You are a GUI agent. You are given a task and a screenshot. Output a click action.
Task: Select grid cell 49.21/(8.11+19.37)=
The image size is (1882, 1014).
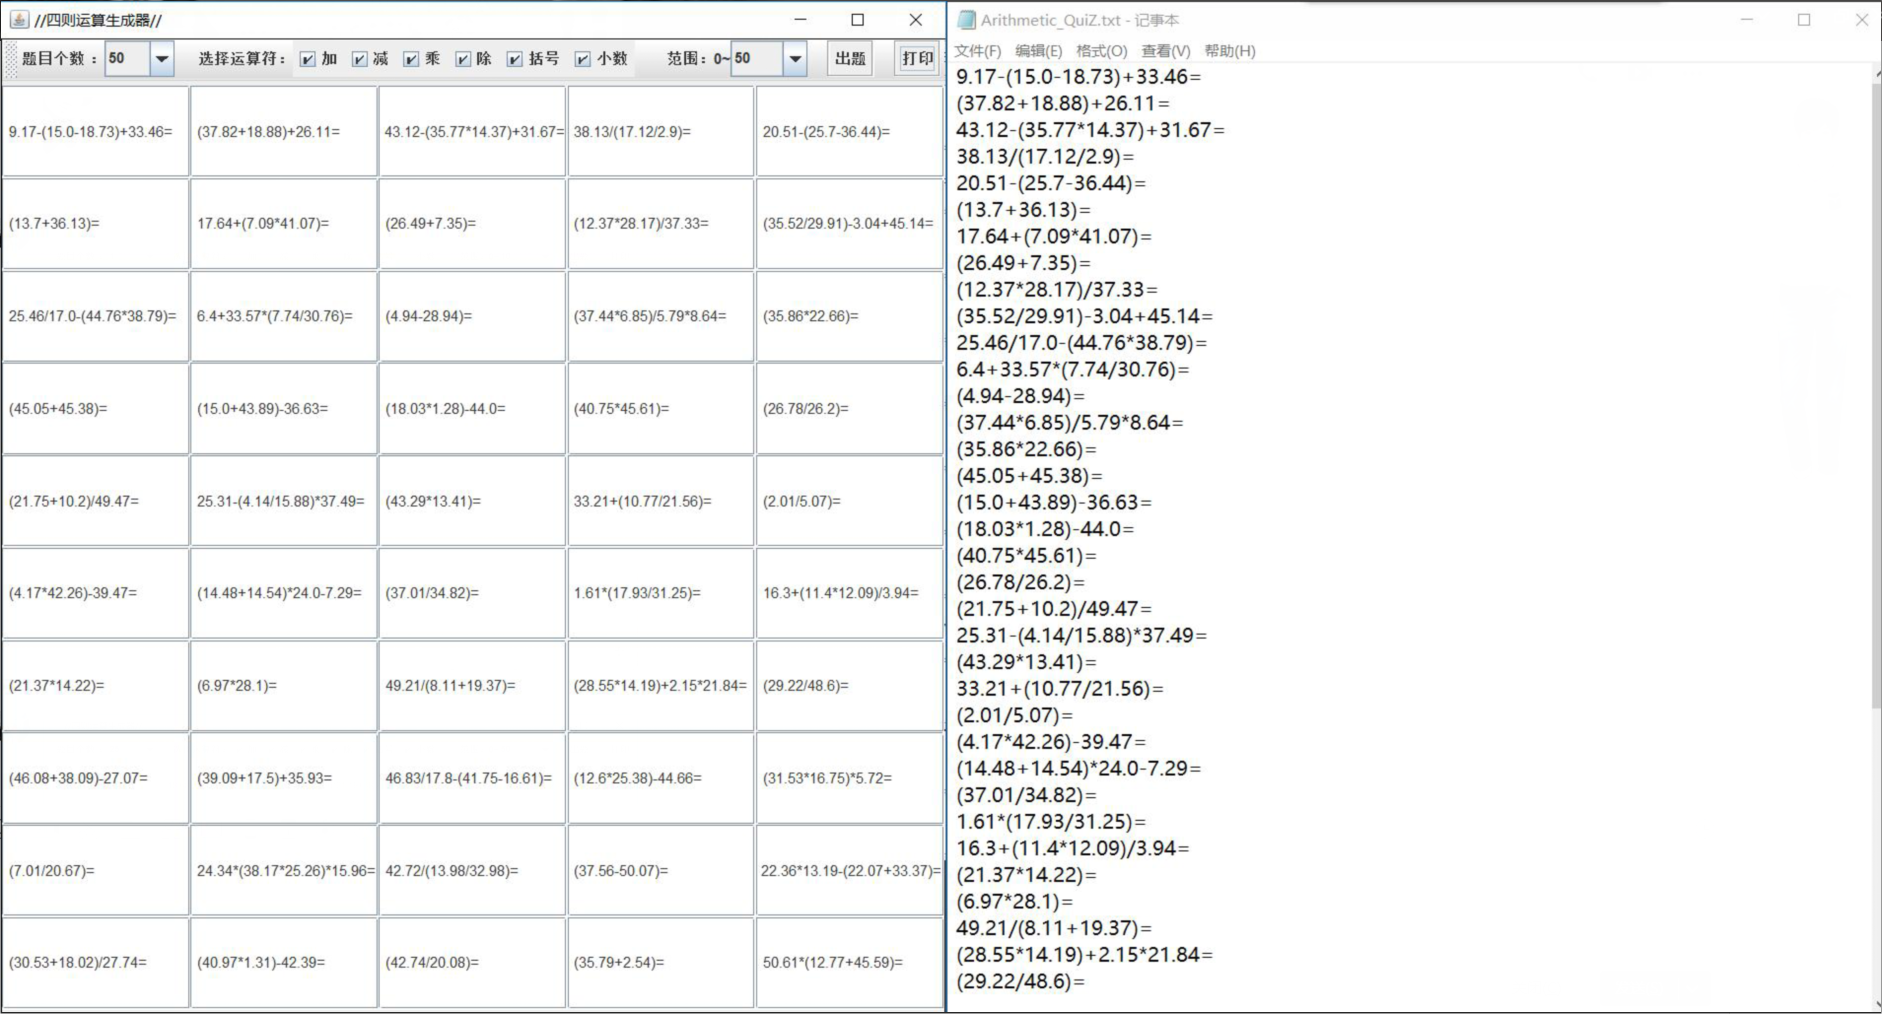click(472, 686)
